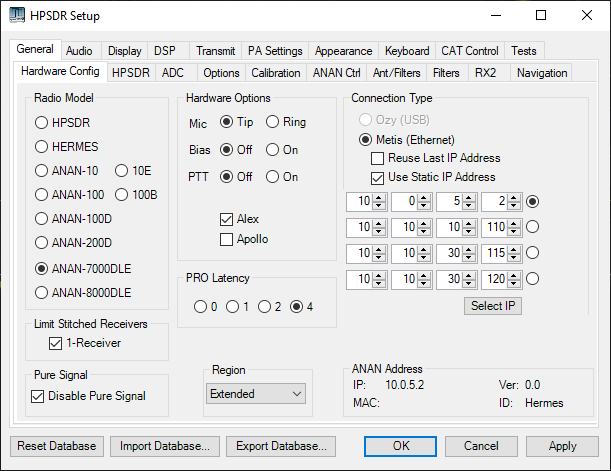The image size is (611, 471).
Task: Open the Keyboard tab
Action: coord(407,51)
